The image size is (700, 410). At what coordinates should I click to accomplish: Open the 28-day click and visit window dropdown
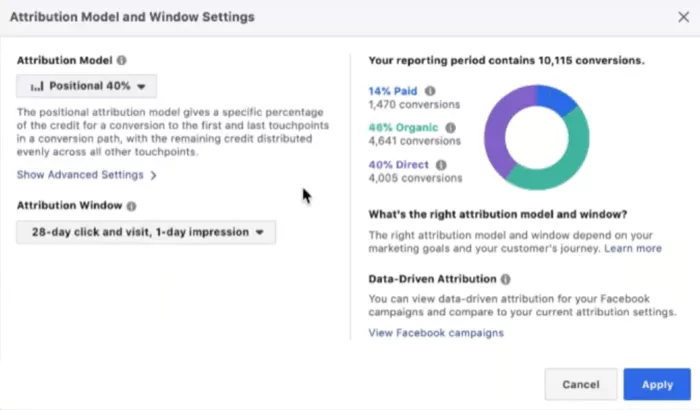(x=146, y=232)
